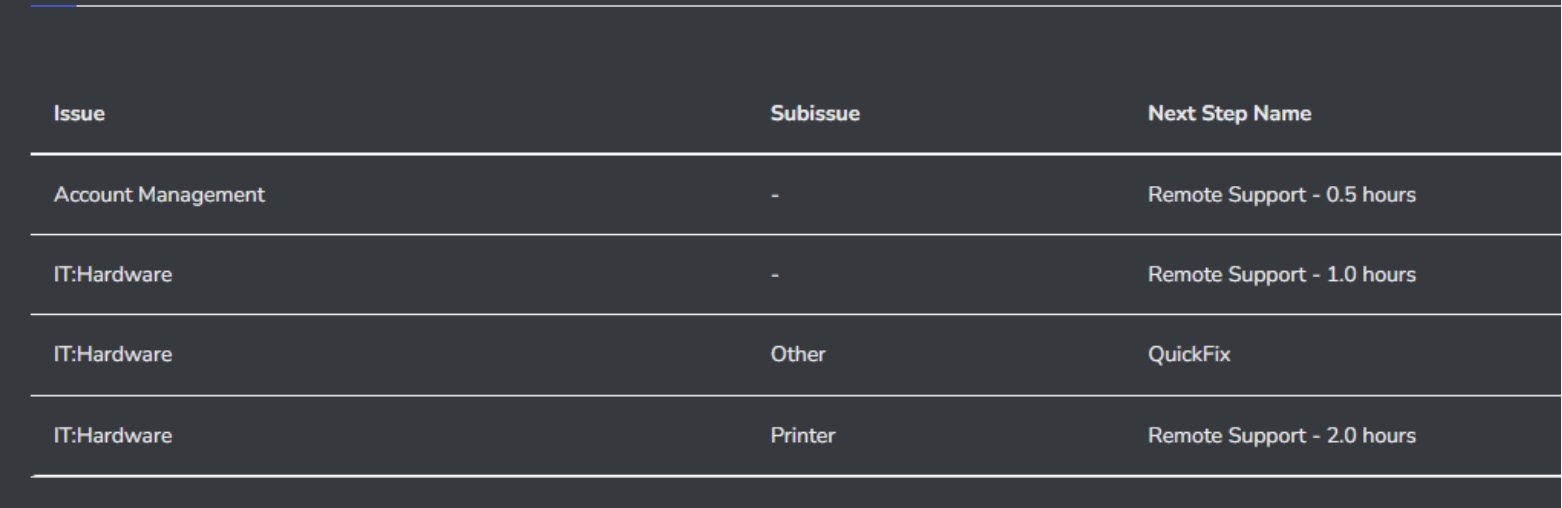This screenshot has width=1562, height=508.
Task: Open Remote Support - 0.5 hours step
Action: click(1281, 195)
